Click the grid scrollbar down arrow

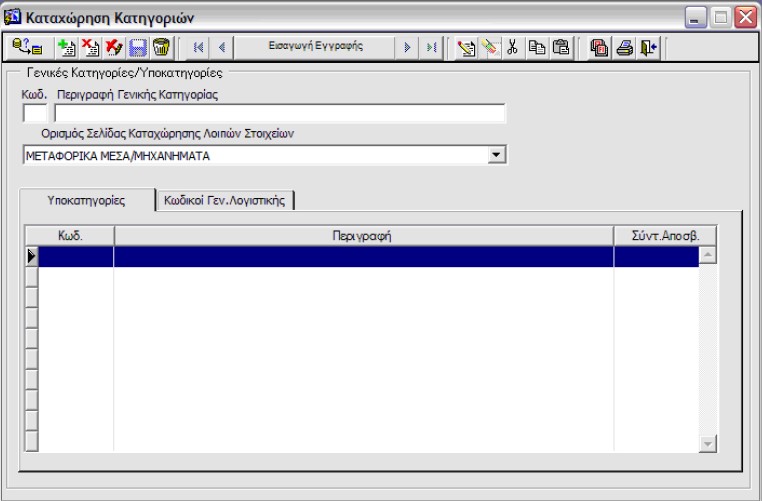708,443
